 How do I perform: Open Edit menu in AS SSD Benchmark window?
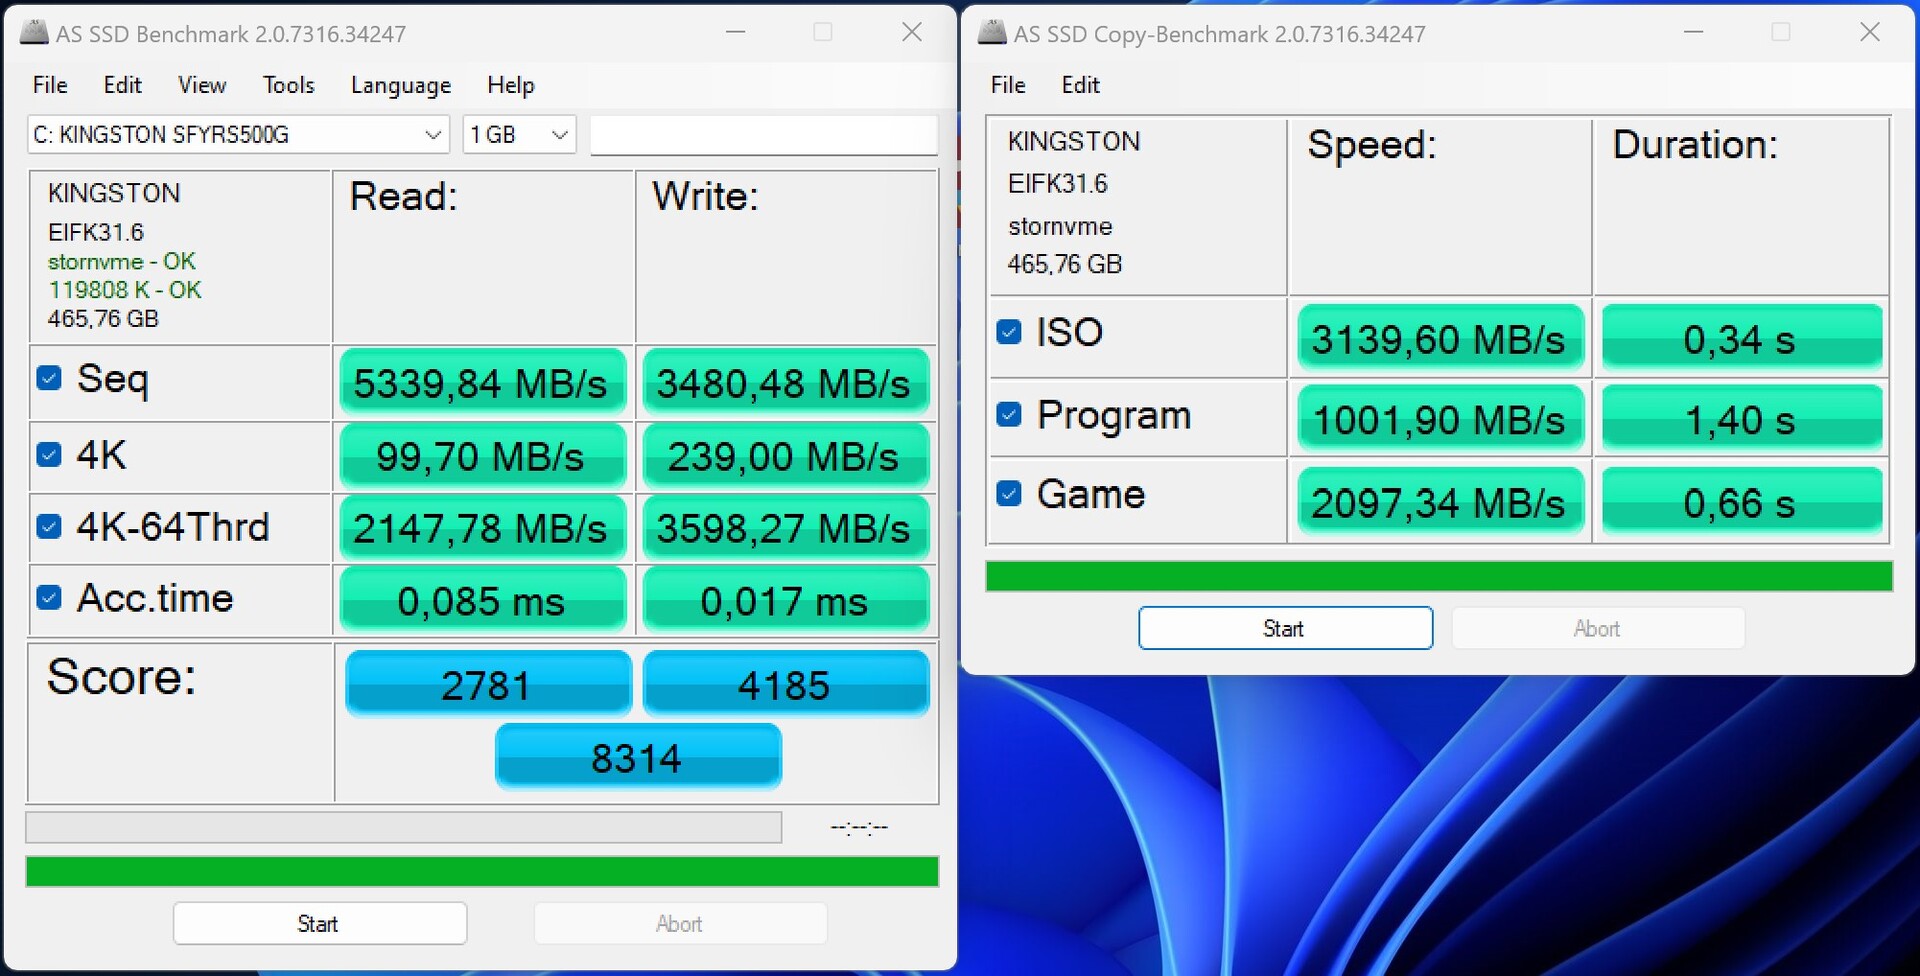point(123,85)
